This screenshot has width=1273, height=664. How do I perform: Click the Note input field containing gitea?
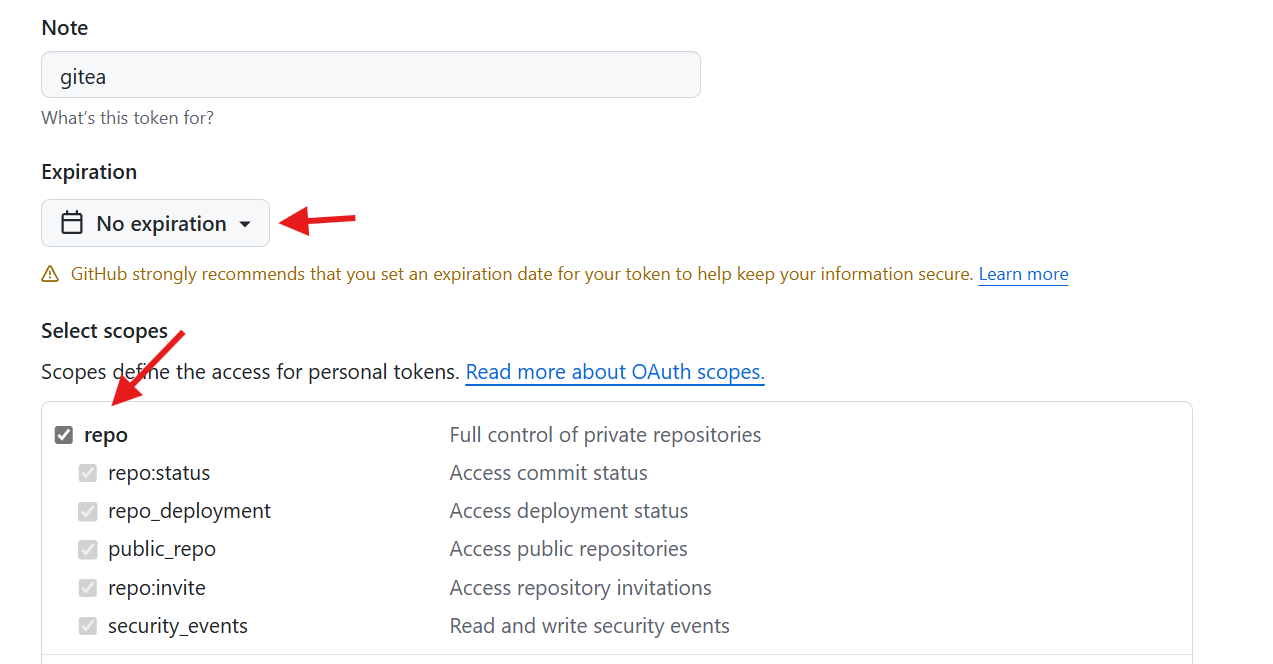tap(370, 75)
